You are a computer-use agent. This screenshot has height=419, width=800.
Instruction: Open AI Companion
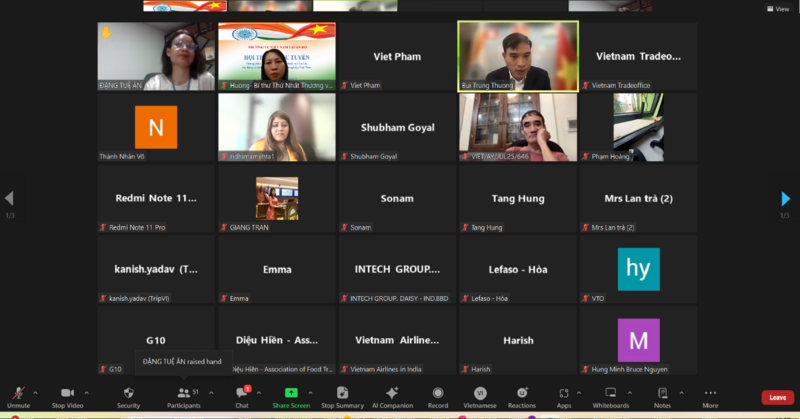point(392,393)
